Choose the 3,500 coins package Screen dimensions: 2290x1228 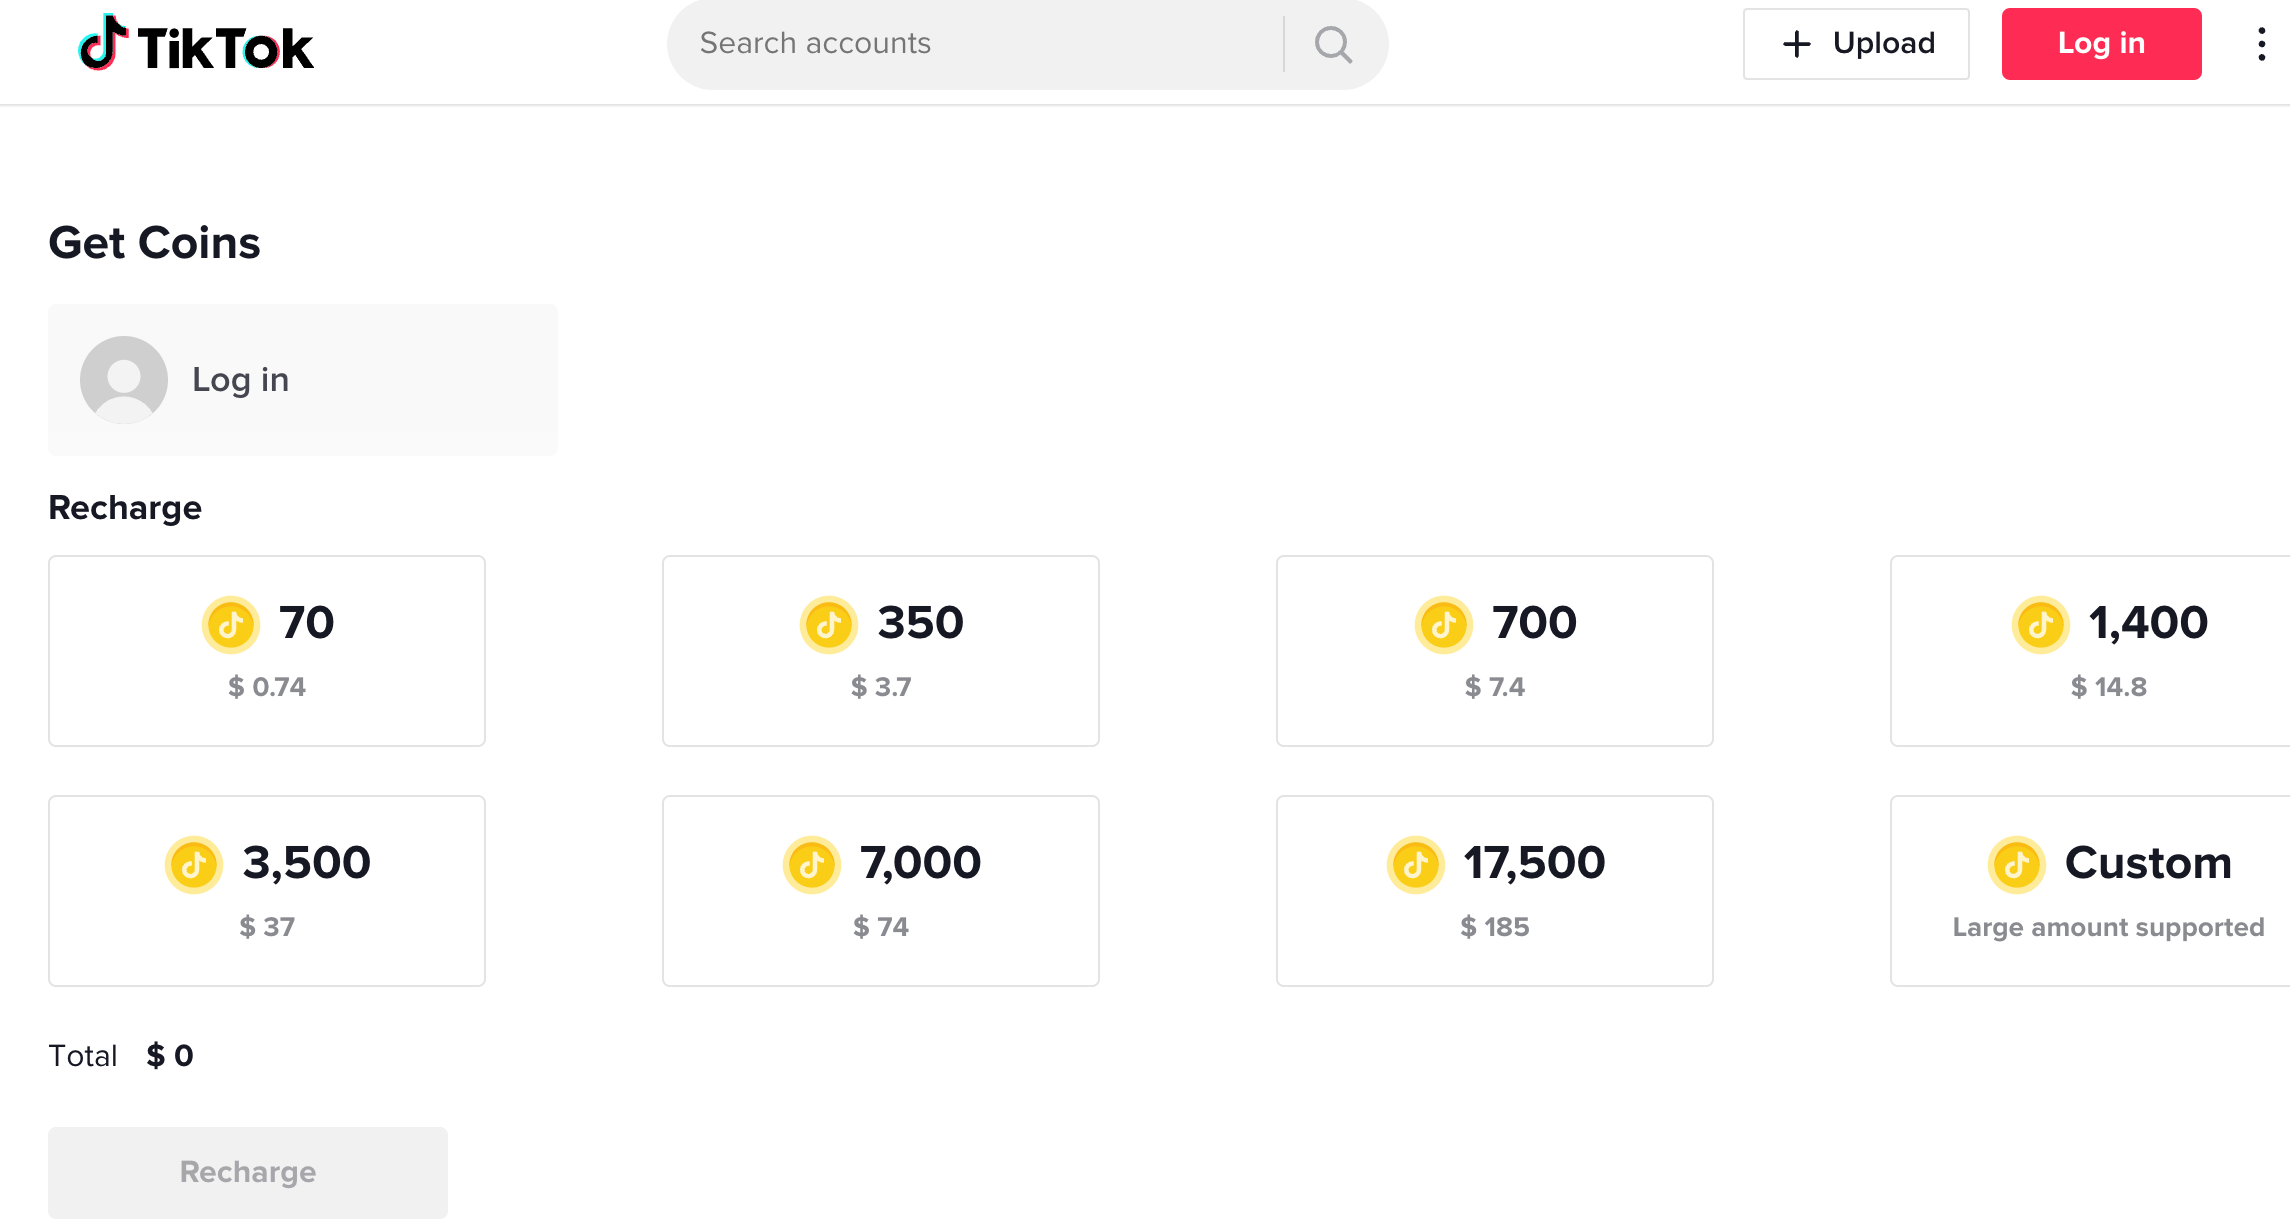coord(266,890)
